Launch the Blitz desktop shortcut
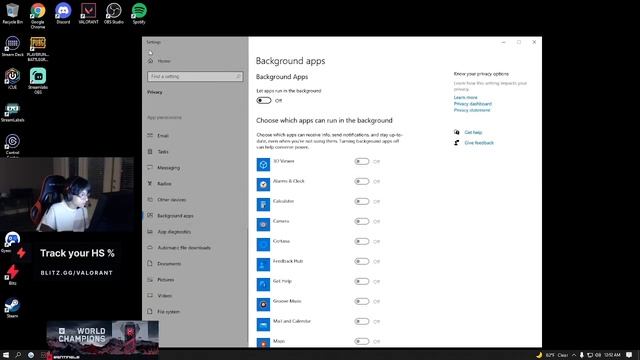The image size is (640, 360). click(x=12, y=274)
